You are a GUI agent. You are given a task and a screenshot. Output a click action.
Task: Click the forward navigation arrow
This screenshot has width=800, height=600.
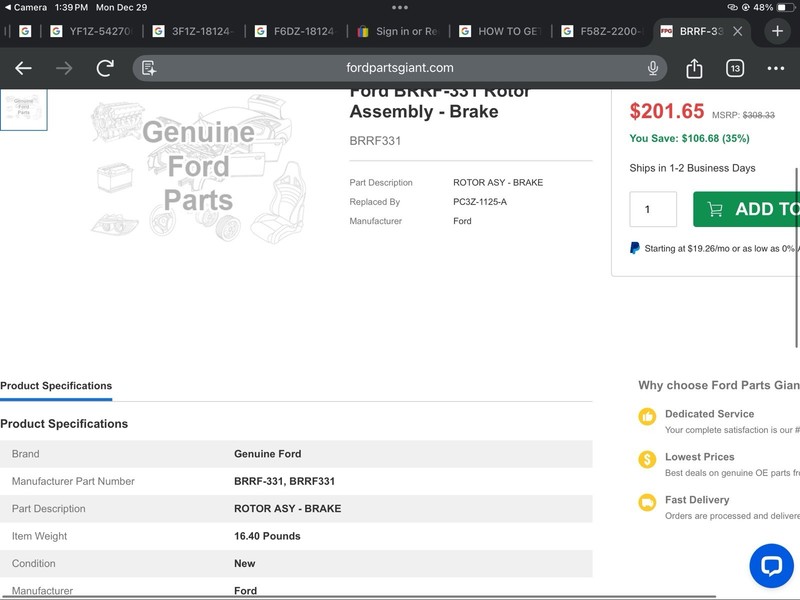click(x=64, y=68)
